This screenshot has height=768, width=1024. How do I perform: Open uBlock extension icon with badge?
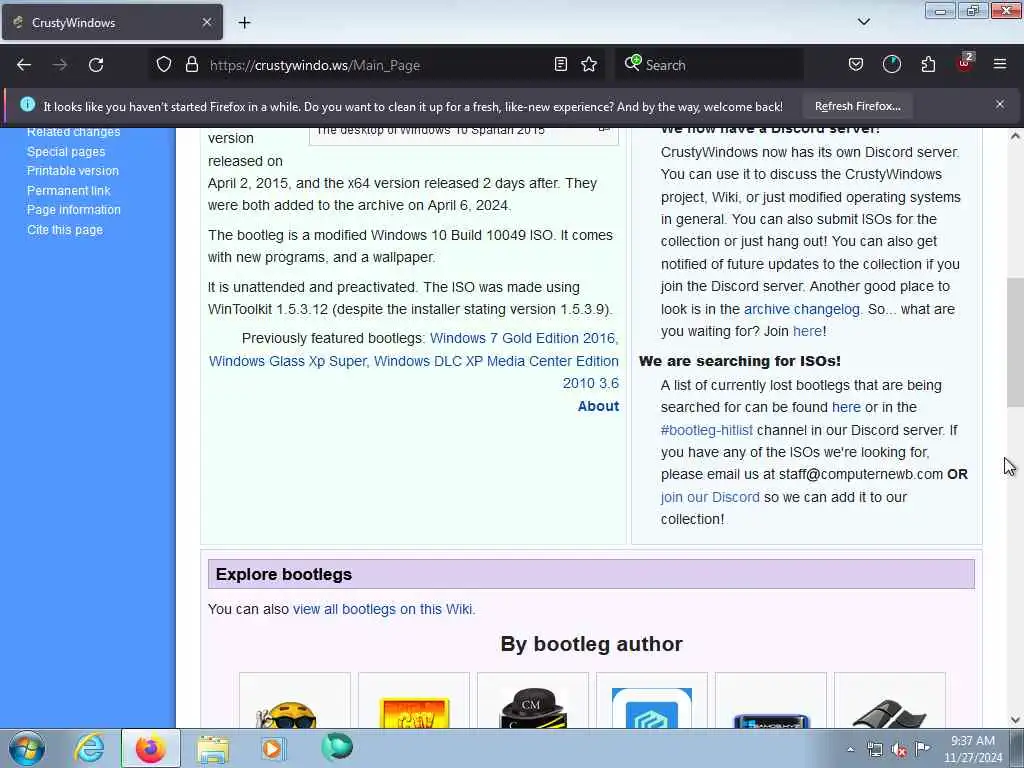(x=965, y=63)
